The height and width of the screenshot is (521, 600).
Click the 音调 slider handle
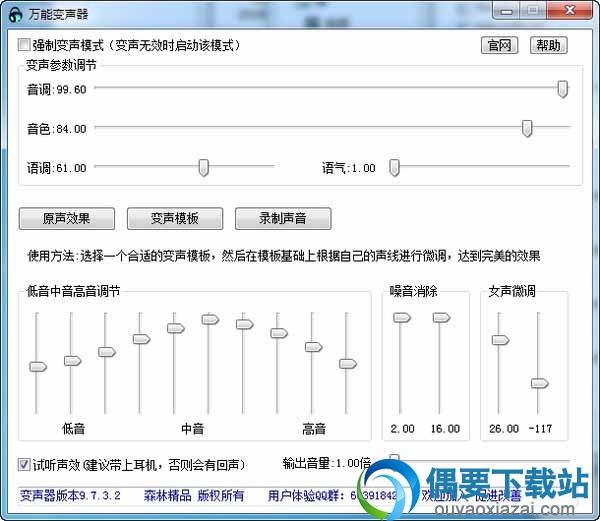(562, 89)
